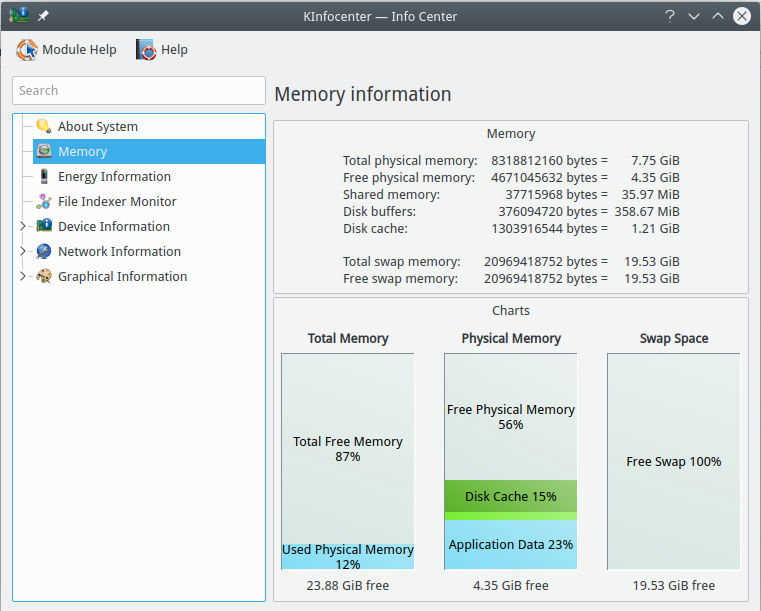Click the Free physical memory label
761x611 pixels.
pos(409,178)
